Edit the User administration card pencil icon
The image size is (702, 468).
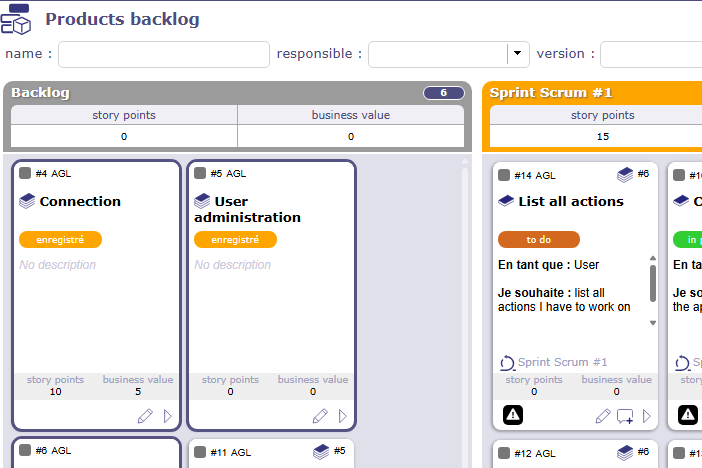[x=320, y=416]
